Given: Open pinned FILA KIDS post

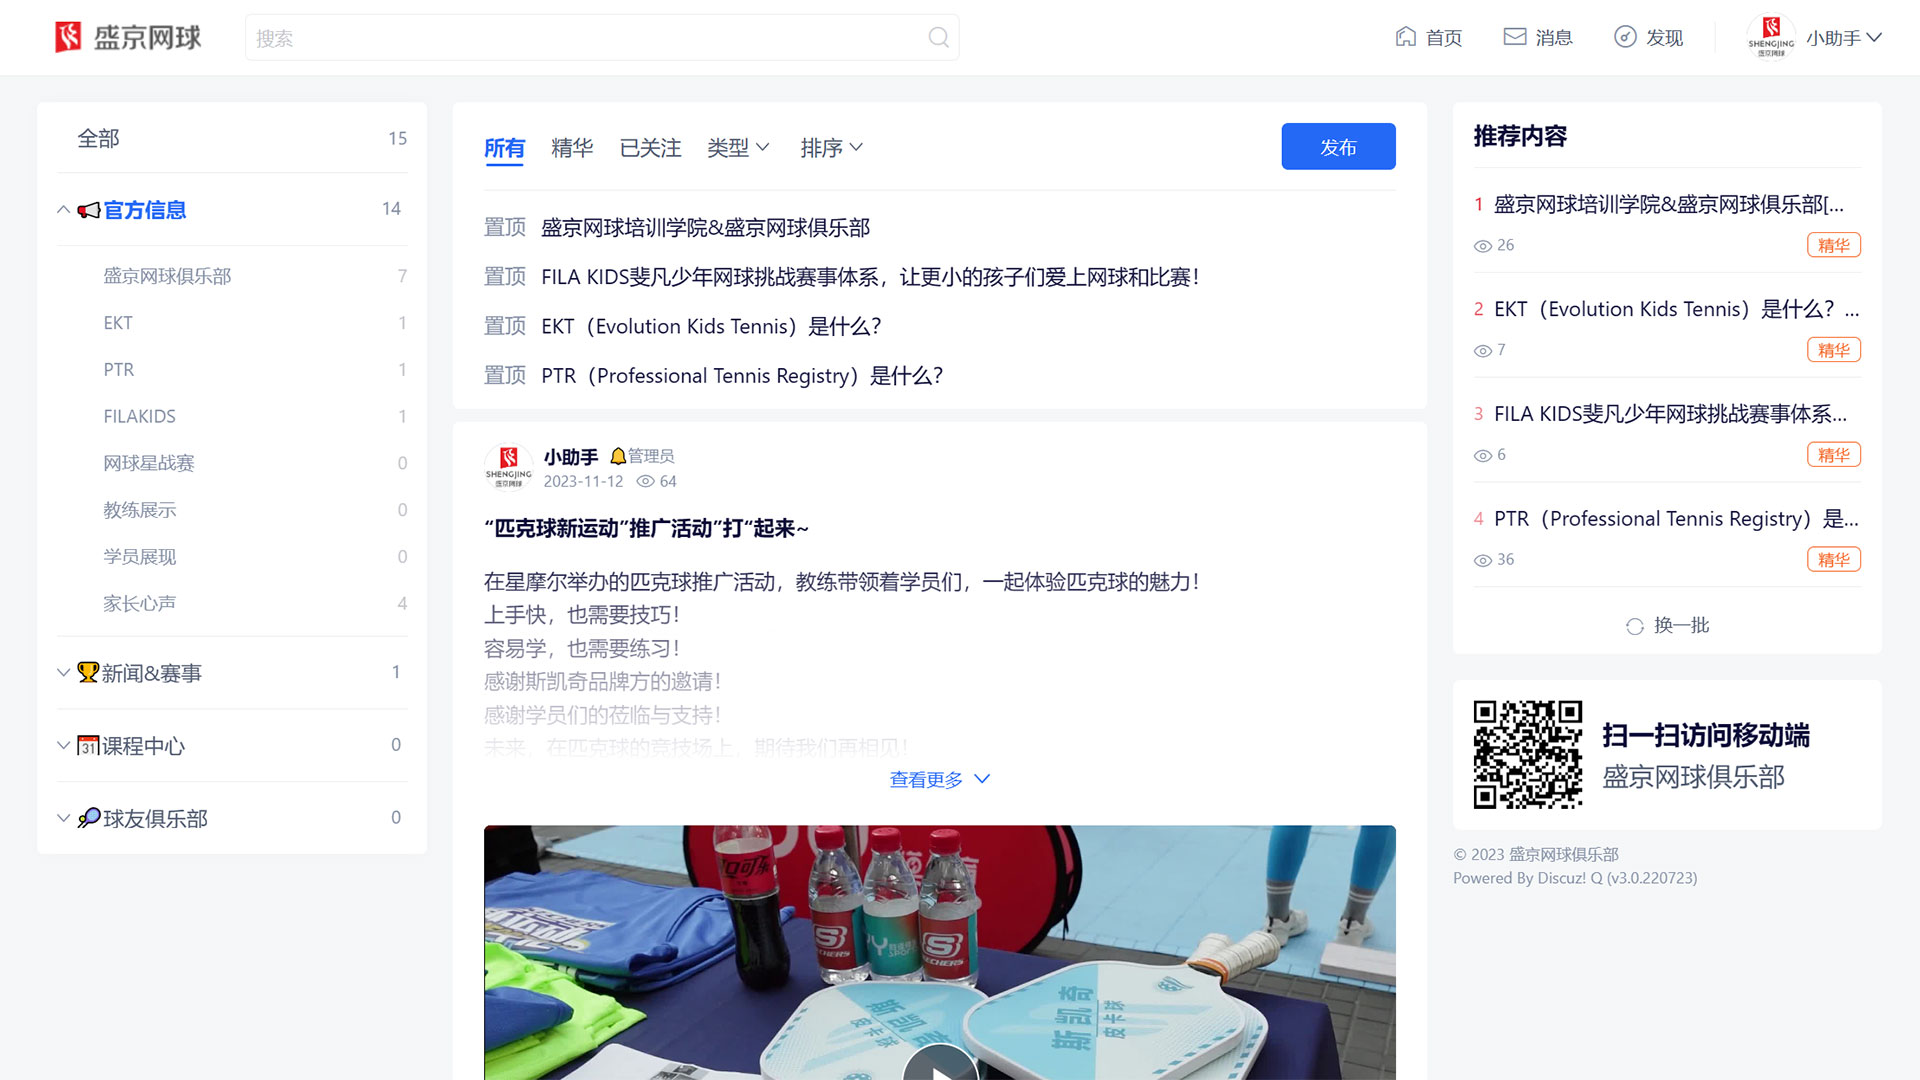Looking at the screenshot, I should (x=870, y=277).
